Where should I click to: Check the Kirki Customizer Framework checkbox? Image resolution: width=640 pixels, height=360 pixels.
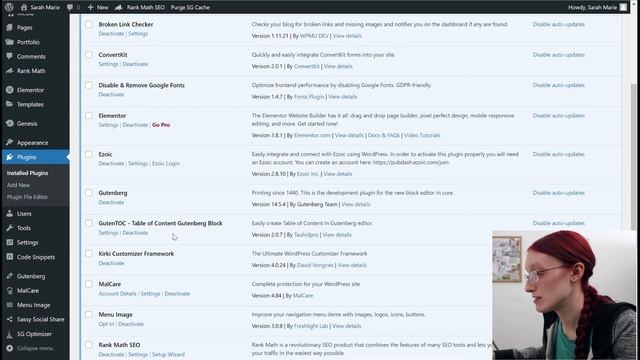[x=89, y=253]
